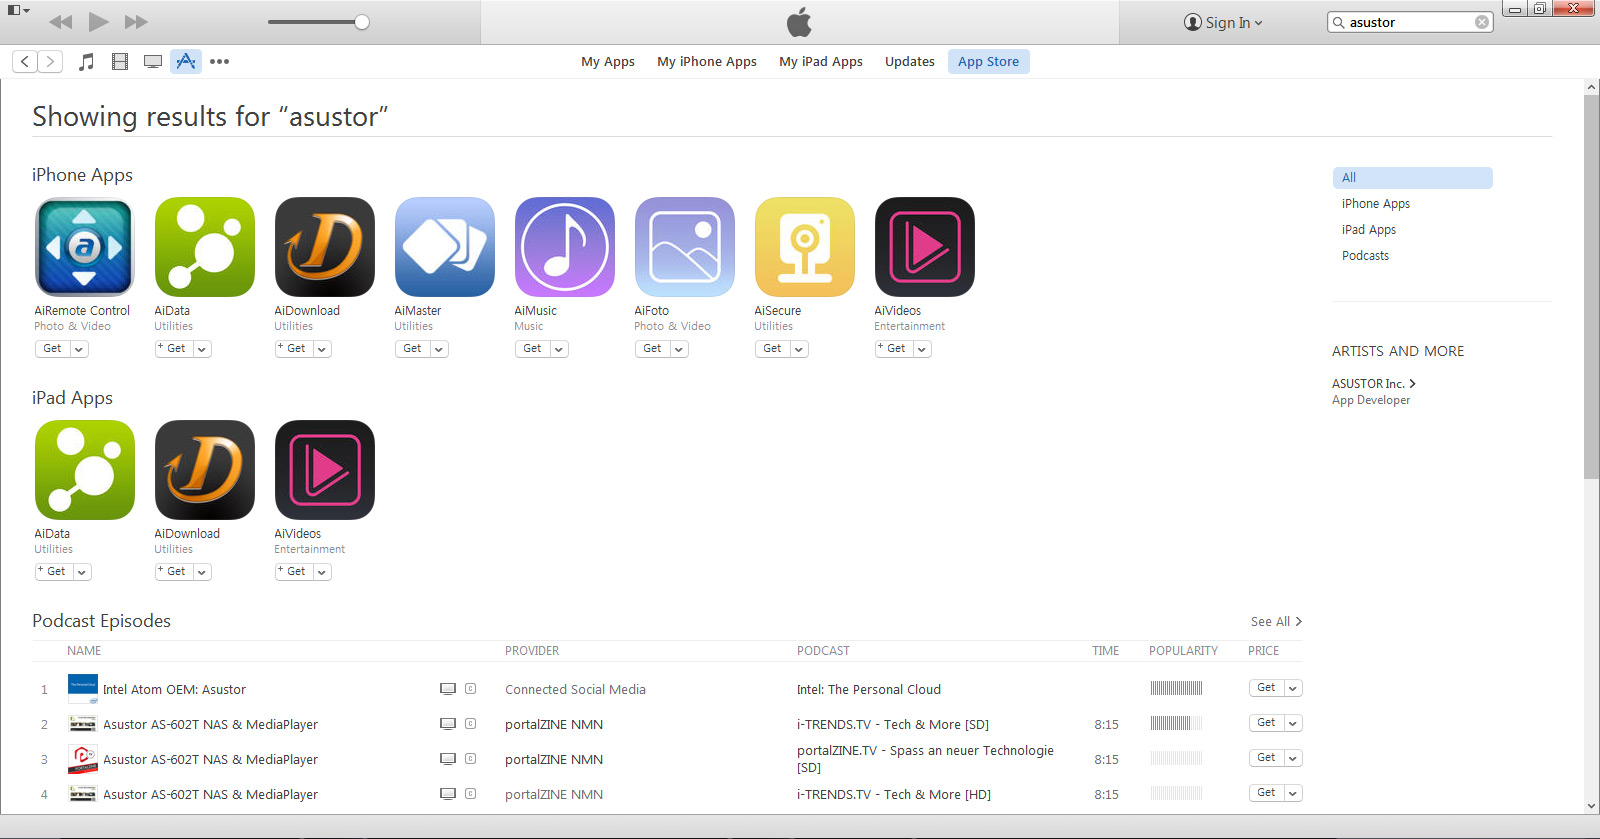
Task: Switch to the My Apps tab
Action: [x=608, y=62]
